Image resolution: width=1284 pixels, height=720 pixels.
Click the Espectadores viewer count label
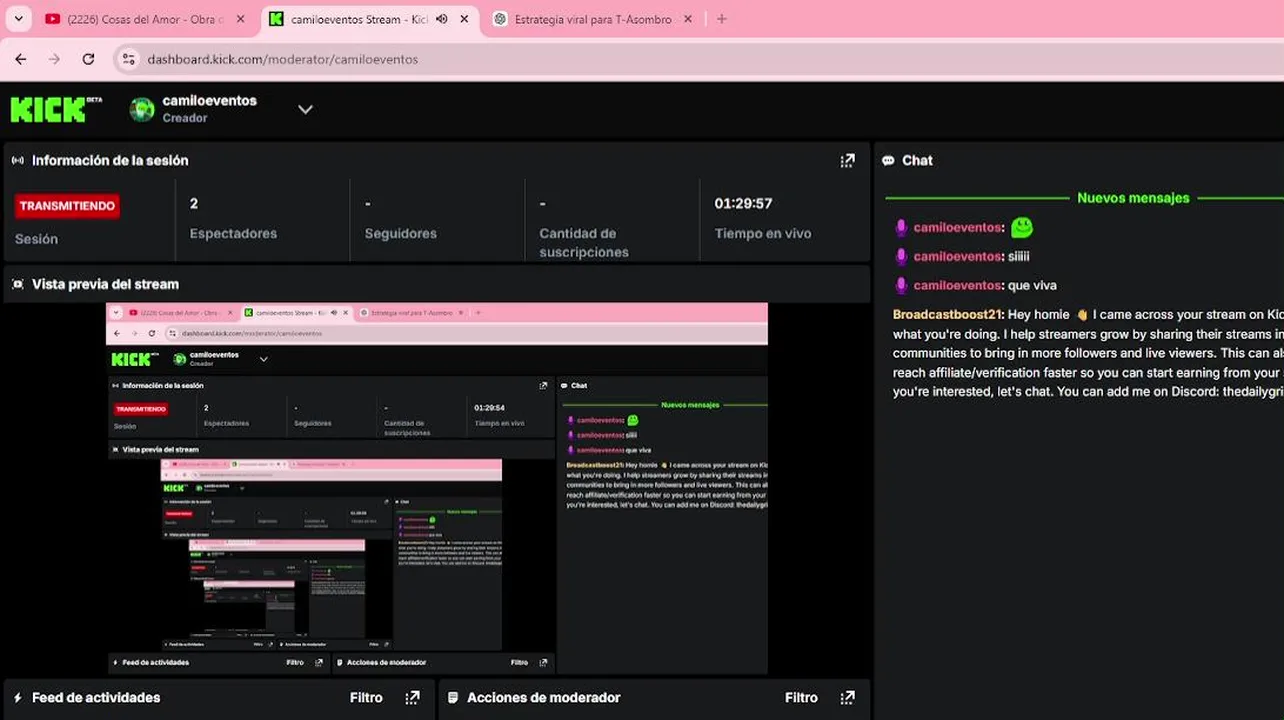click(x=233, y=234)
